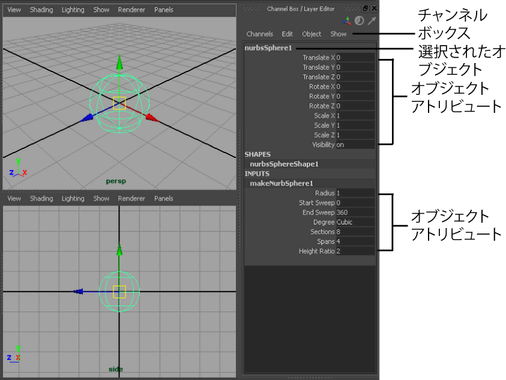Viewport: 506px width, 380px height.
Task: Click the manipulator axes icon in Channel Box
Action: coord(347,21)
